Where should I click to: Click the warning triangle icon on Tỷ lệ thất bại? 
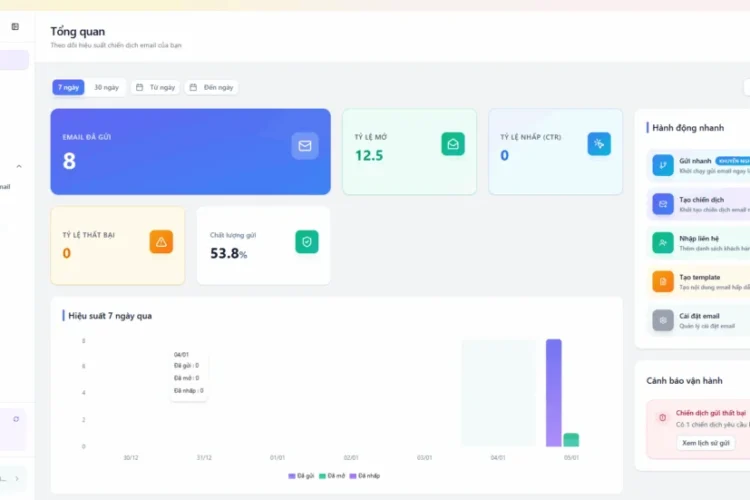coord(161,242)
